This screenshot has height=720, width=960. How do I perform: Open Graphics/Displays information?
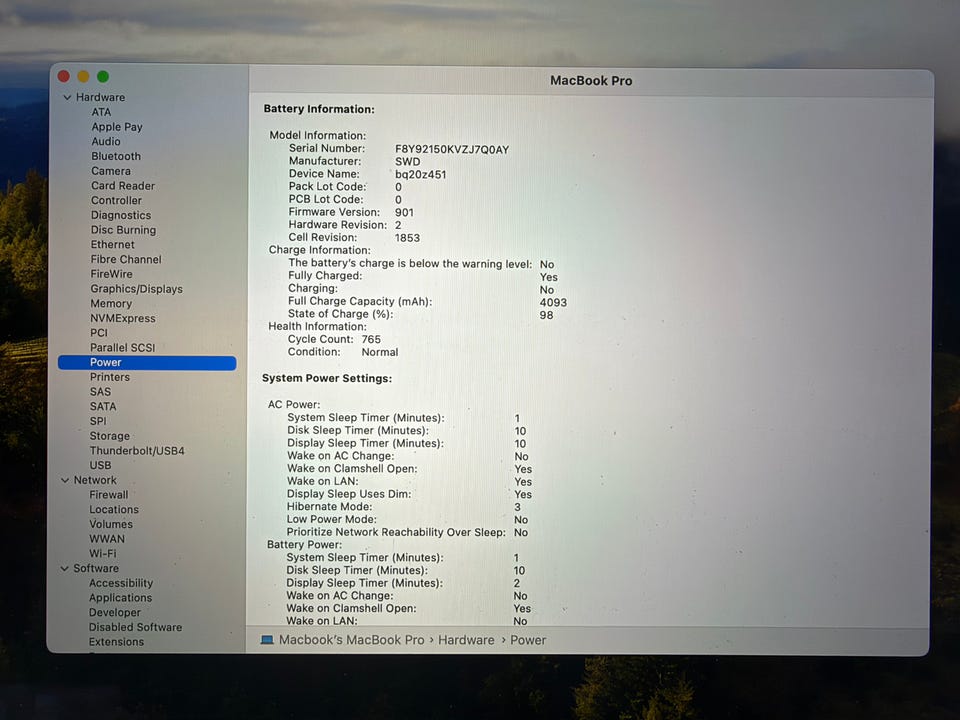(x=137, y=289)
